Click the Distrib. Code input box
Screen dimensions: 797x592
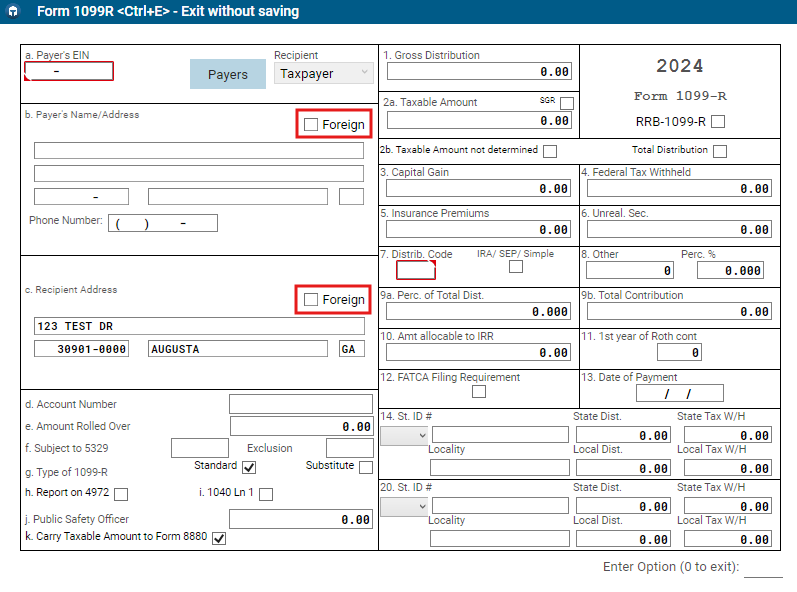[x=415, y=270]
